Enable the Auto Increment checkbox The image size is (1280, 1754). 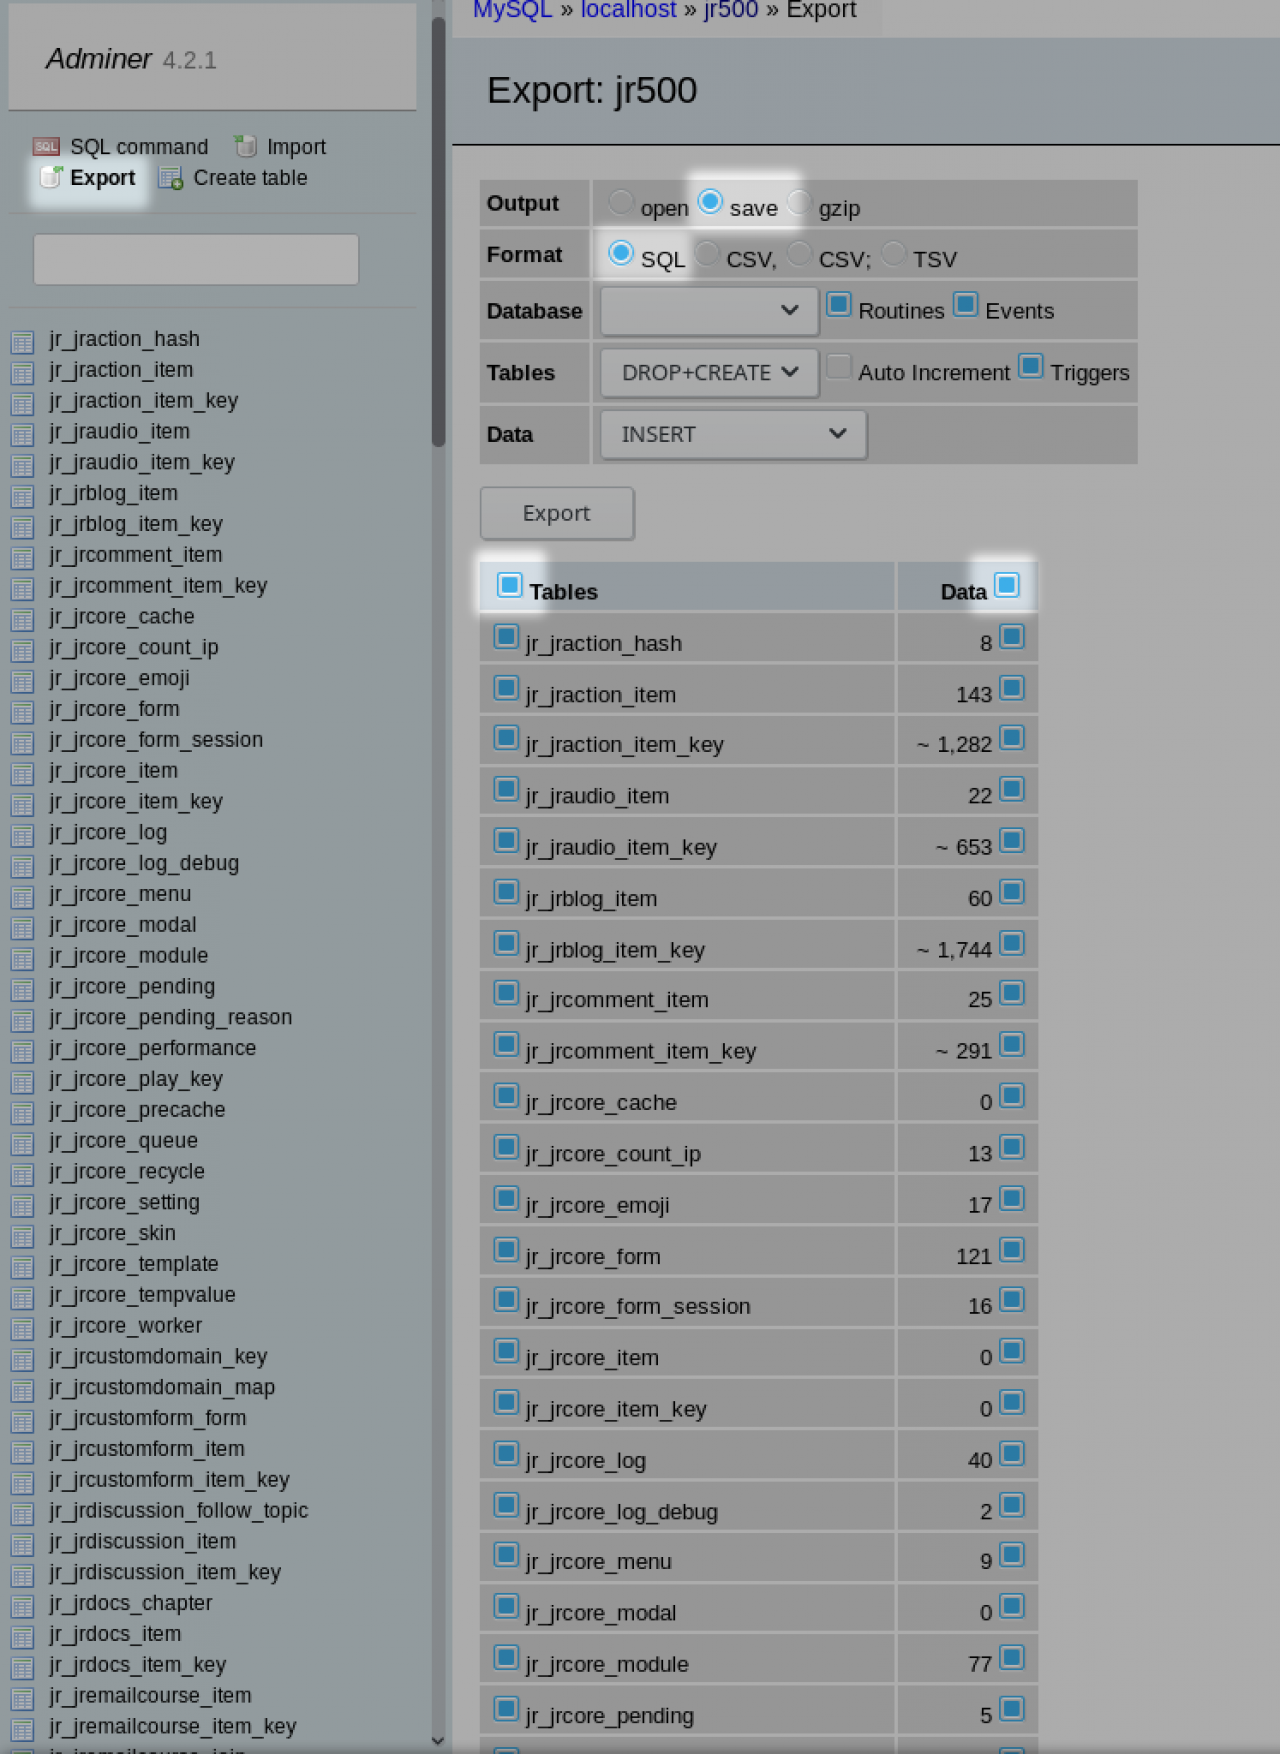[x=839, y=366]
